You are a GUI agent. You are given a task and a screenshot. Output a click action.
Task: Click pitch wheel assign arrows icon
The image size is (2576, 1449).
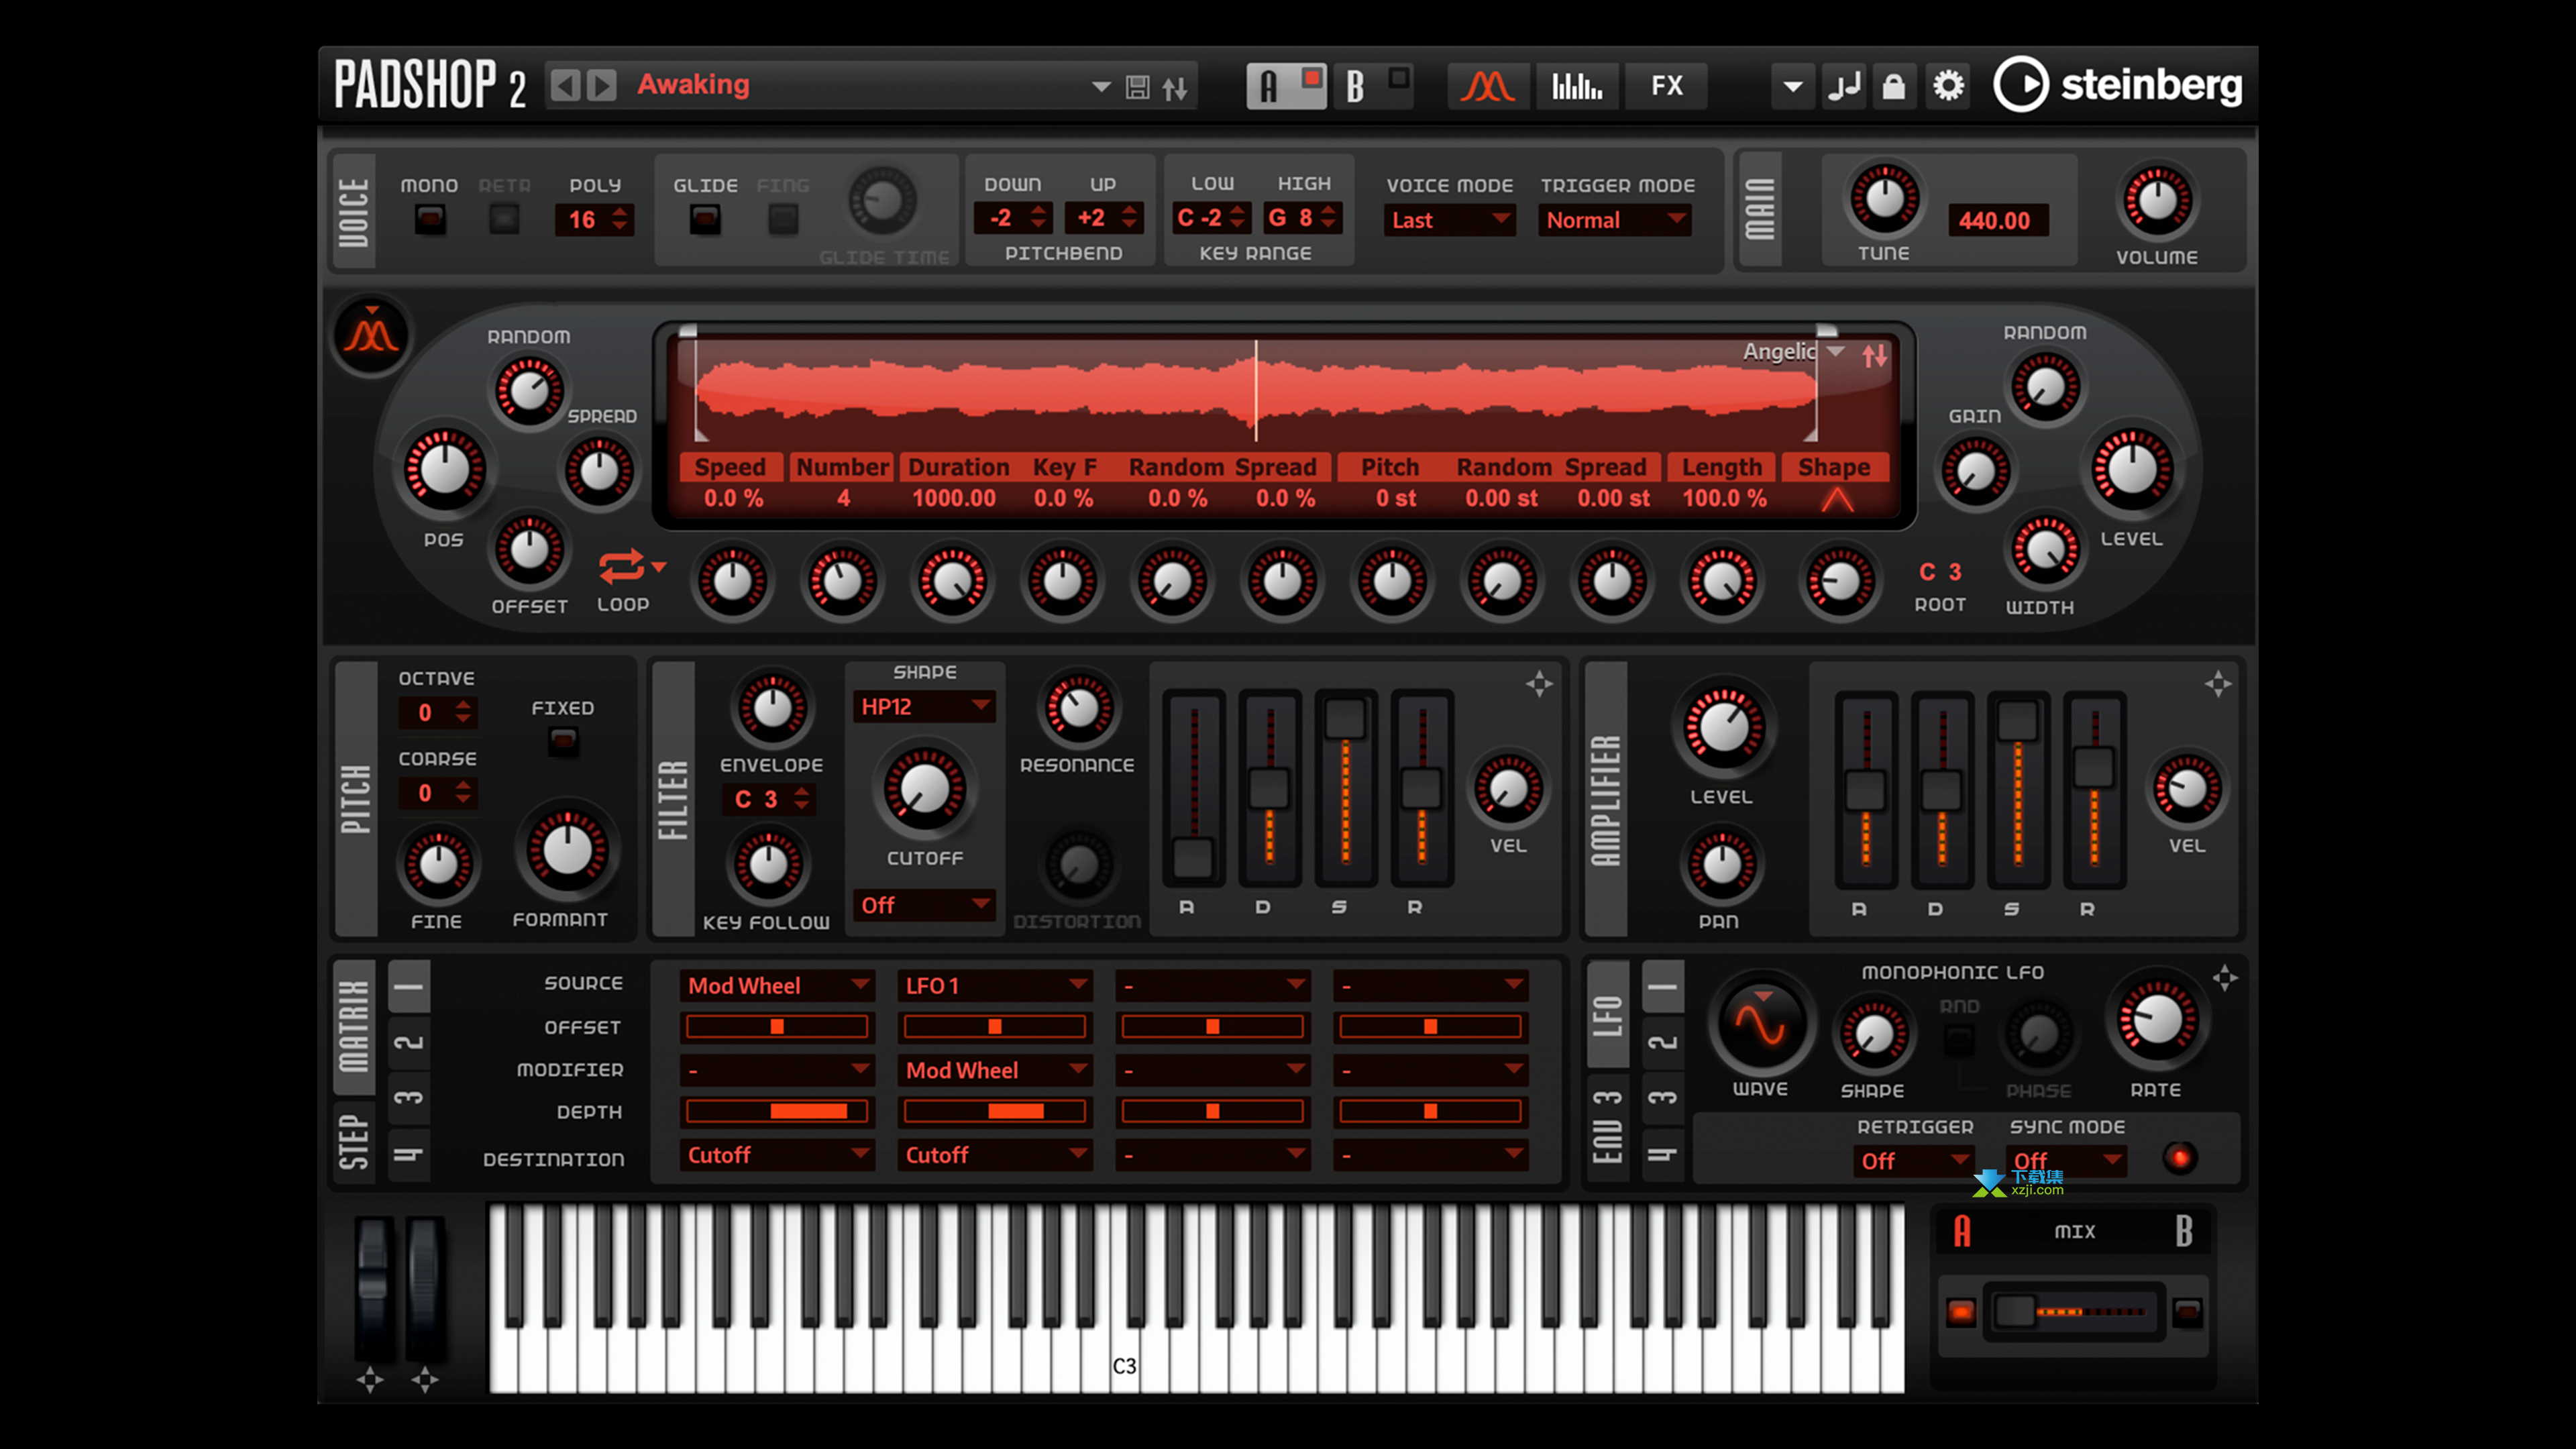[370, 1380]
